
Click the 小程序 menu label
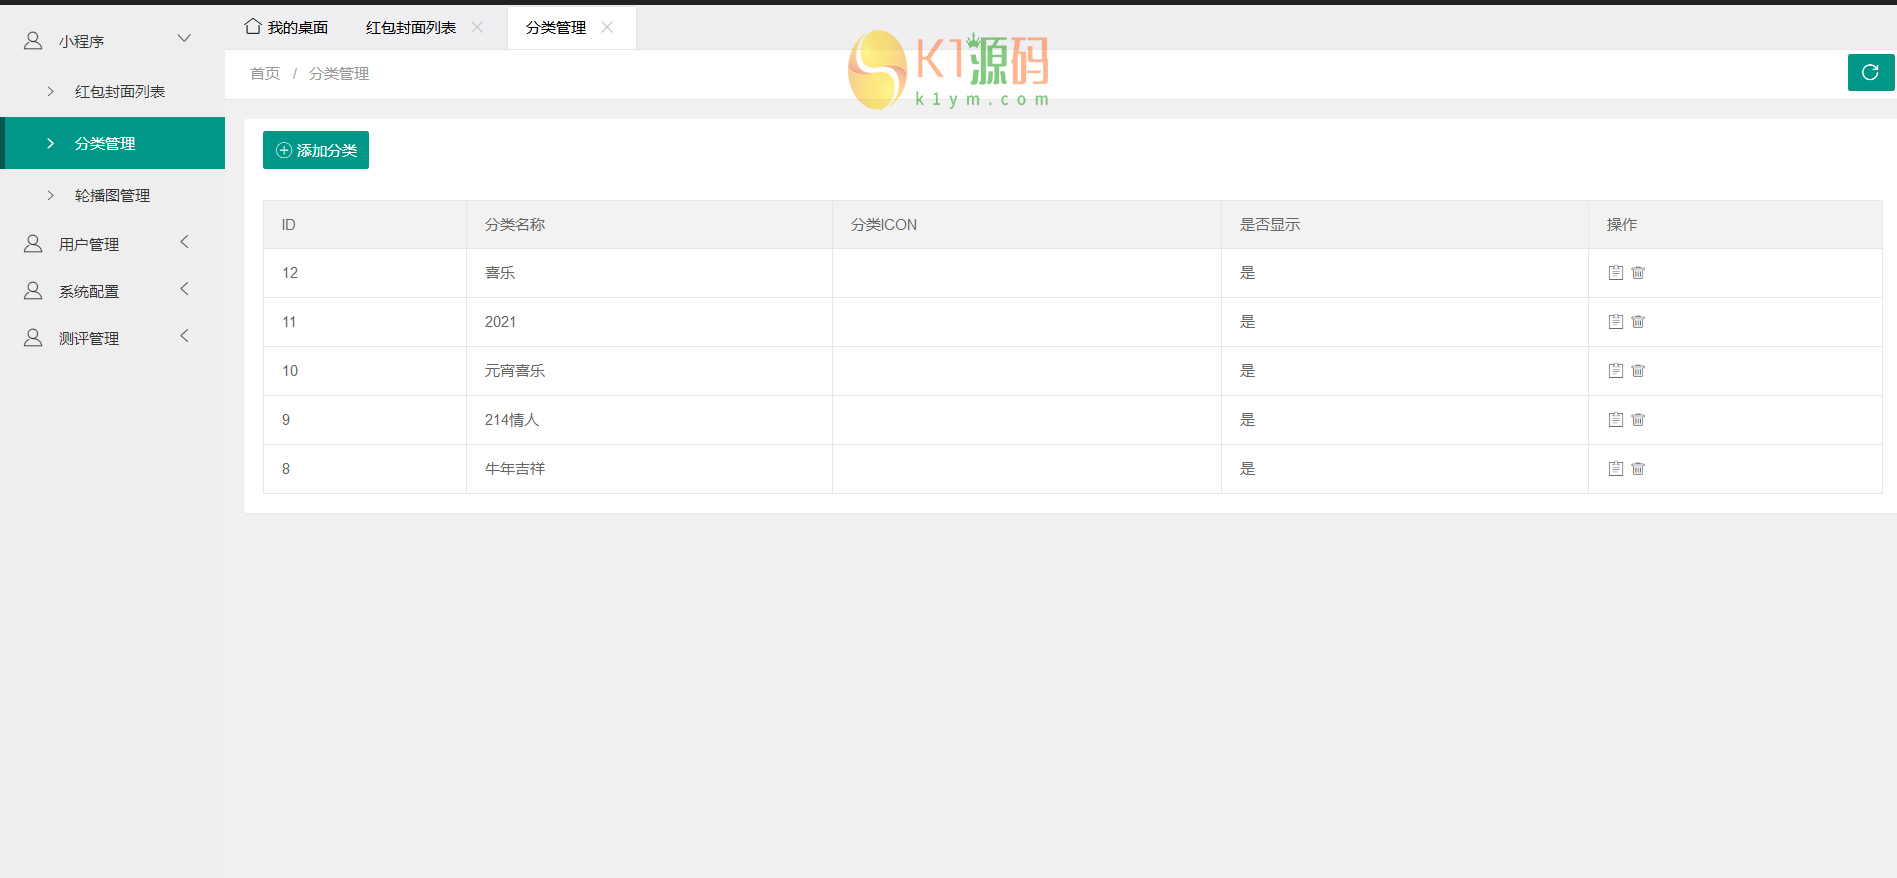click(81, 41)
